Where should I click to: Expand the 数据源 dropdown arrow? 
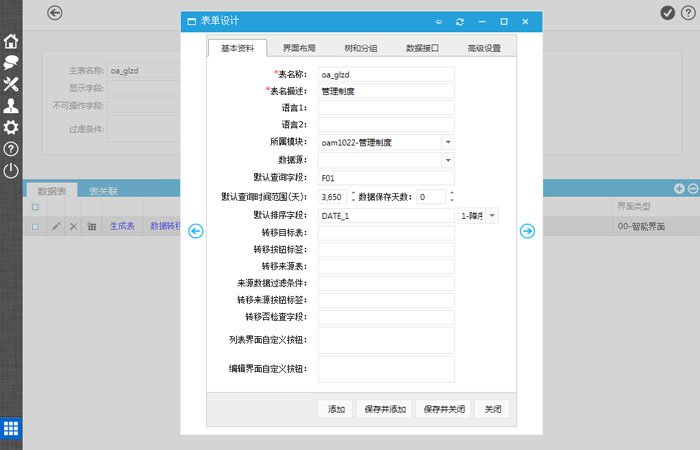pyautogui.click(x=448, y=160)
